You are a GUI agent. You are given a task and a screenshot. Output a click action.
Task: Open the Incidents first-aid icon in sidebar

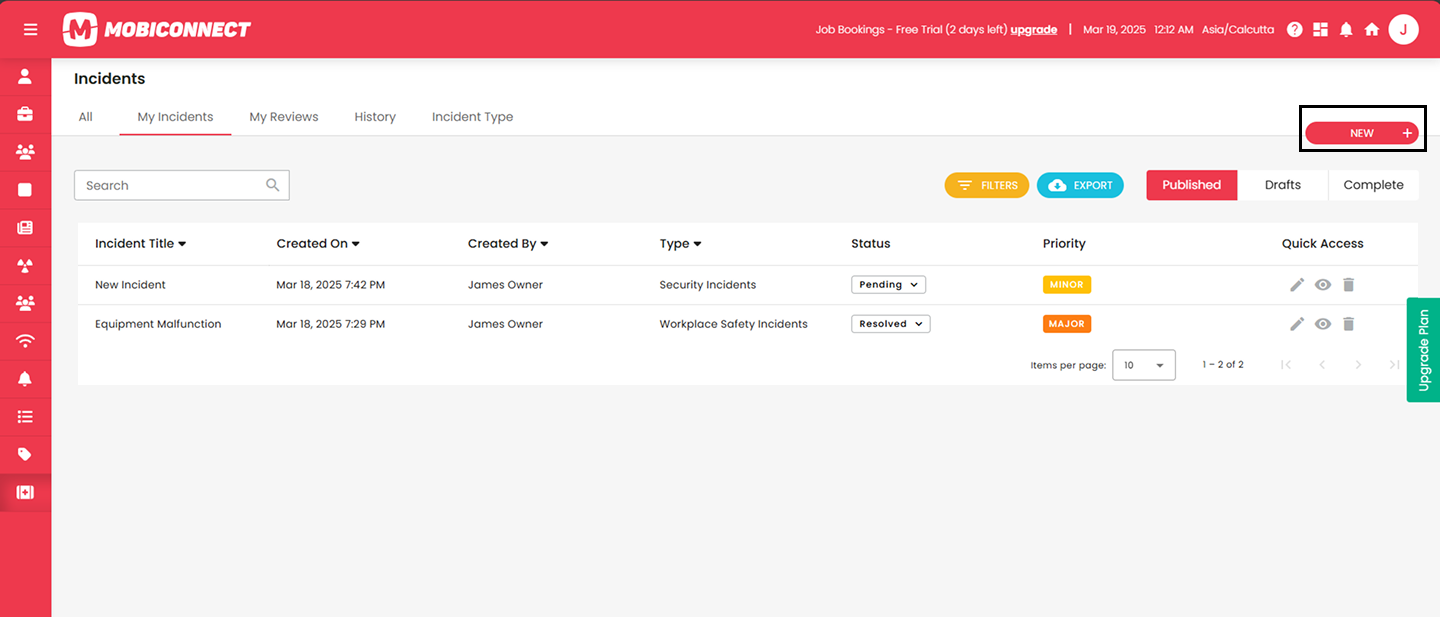tap(25, 492)
